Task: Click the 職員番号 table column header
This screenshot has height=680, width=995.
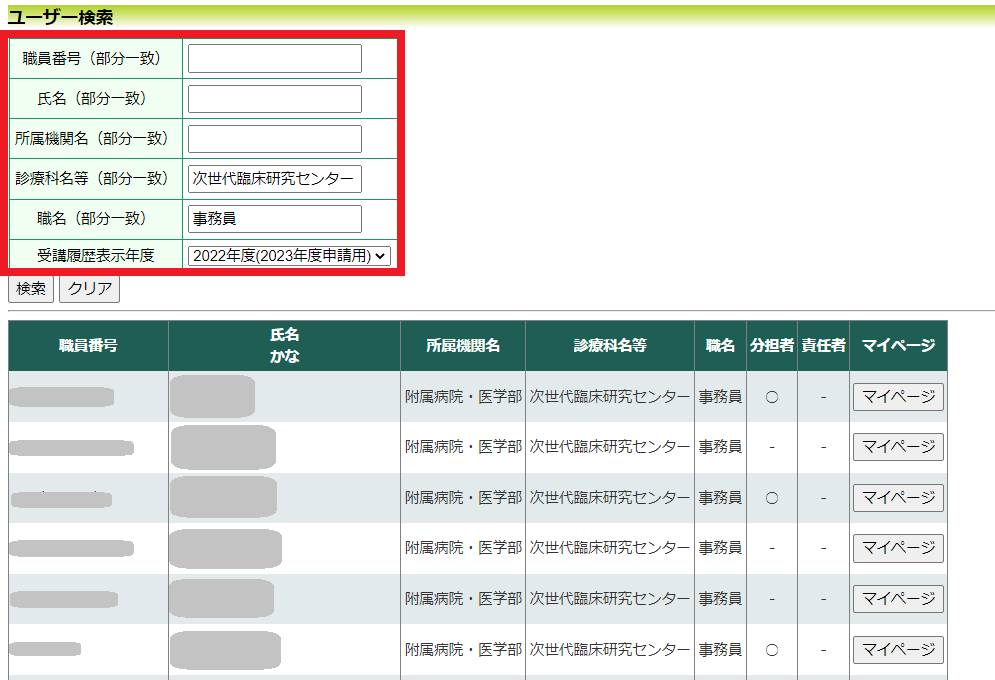Action: [88, 346]
